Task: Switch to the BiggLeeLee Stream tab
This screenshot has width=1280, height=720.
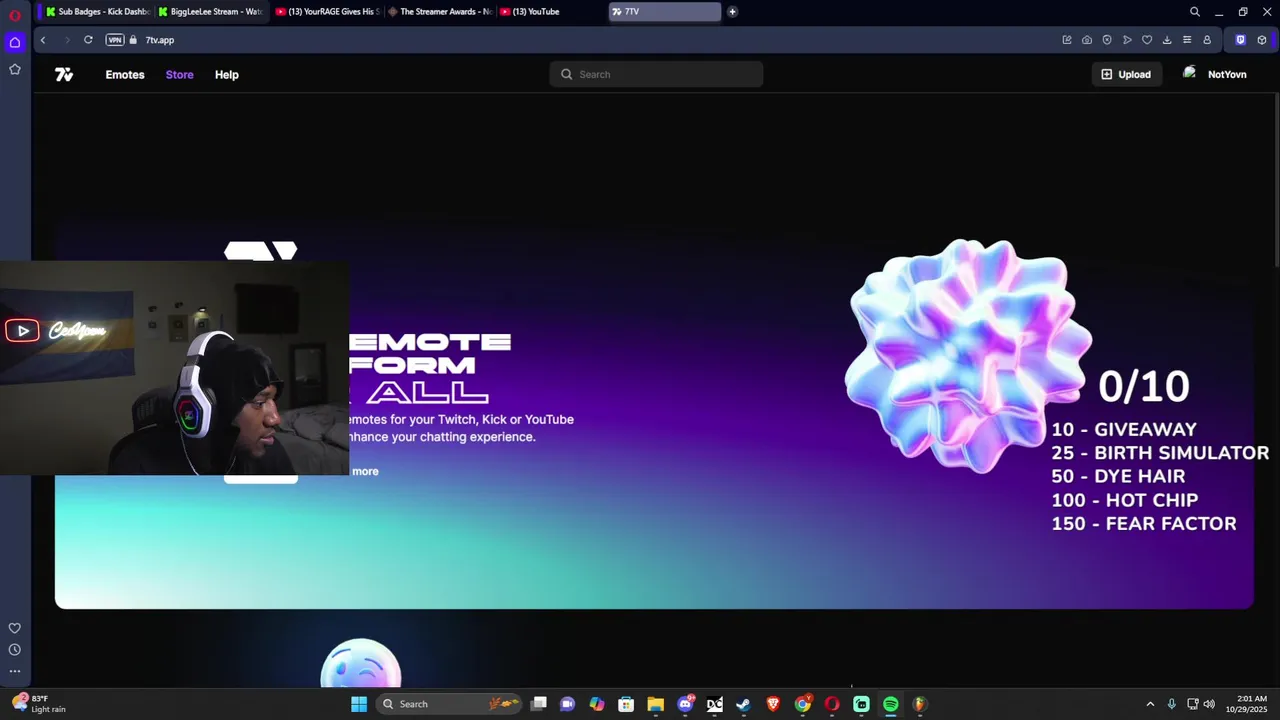Action: coord(210,12)
